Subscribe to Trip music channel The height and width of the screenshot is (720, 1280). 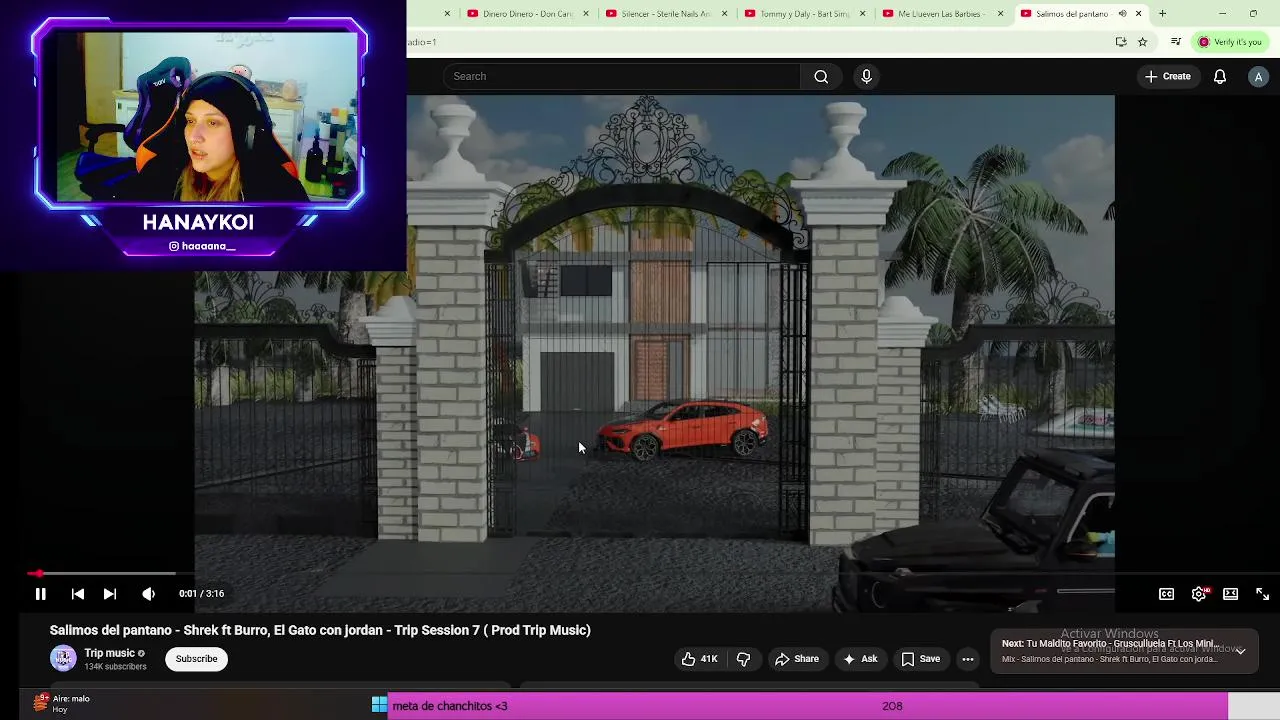pos(196,659)
